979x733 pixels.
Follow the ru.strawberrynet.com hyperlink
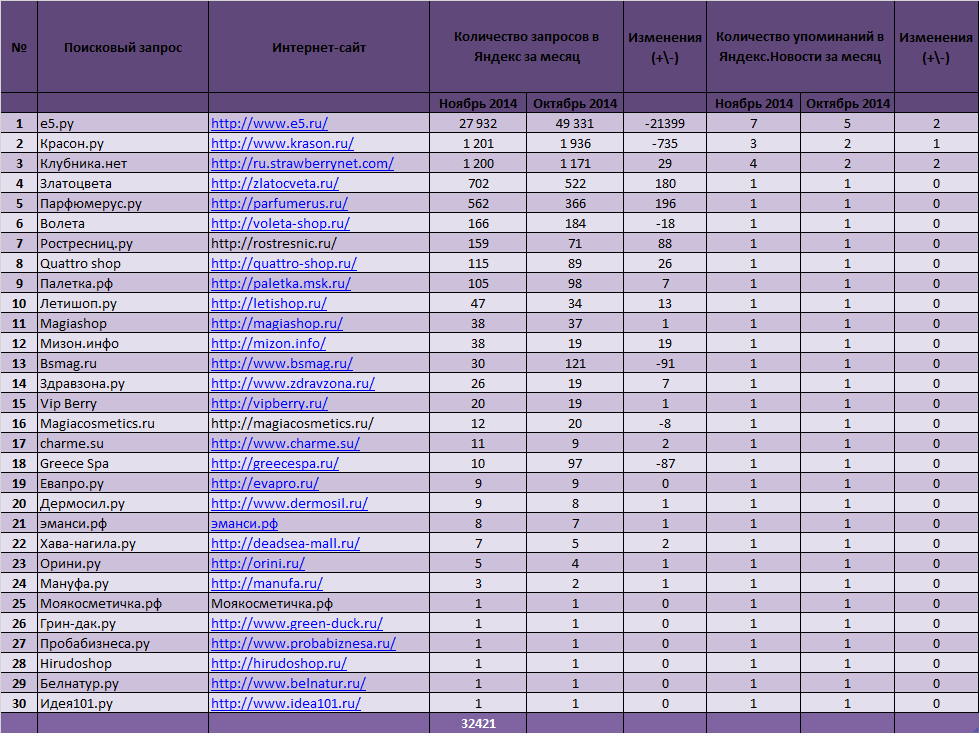[302, 164]
